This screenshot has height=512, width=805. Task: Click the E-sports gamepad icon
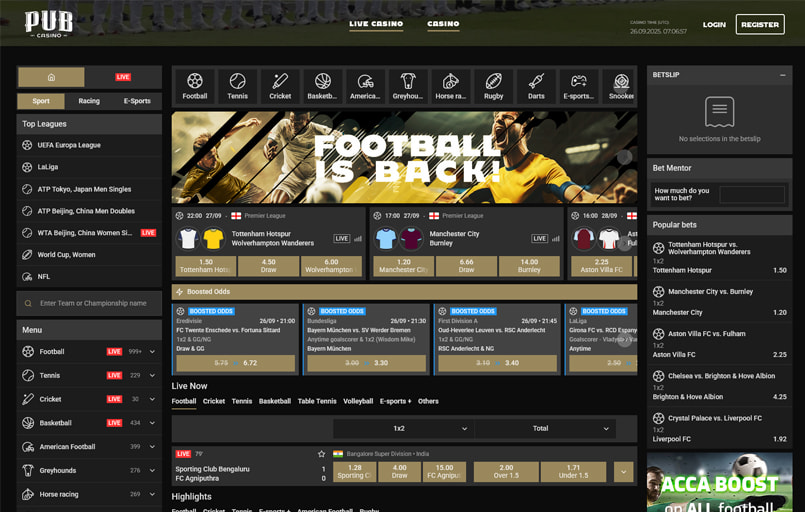tap(578, 86)
